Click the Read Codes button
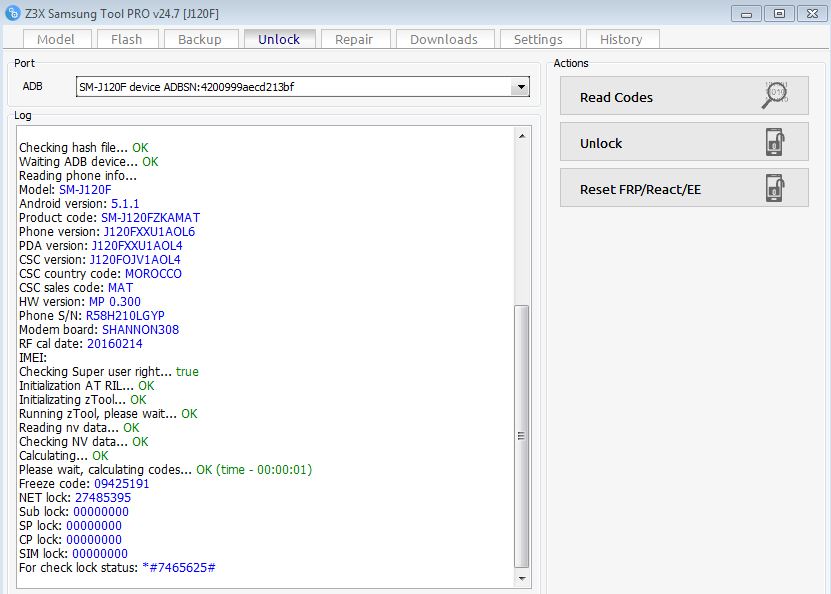The image size is (831, 594). pyautogui.click(x=684, y=96)
